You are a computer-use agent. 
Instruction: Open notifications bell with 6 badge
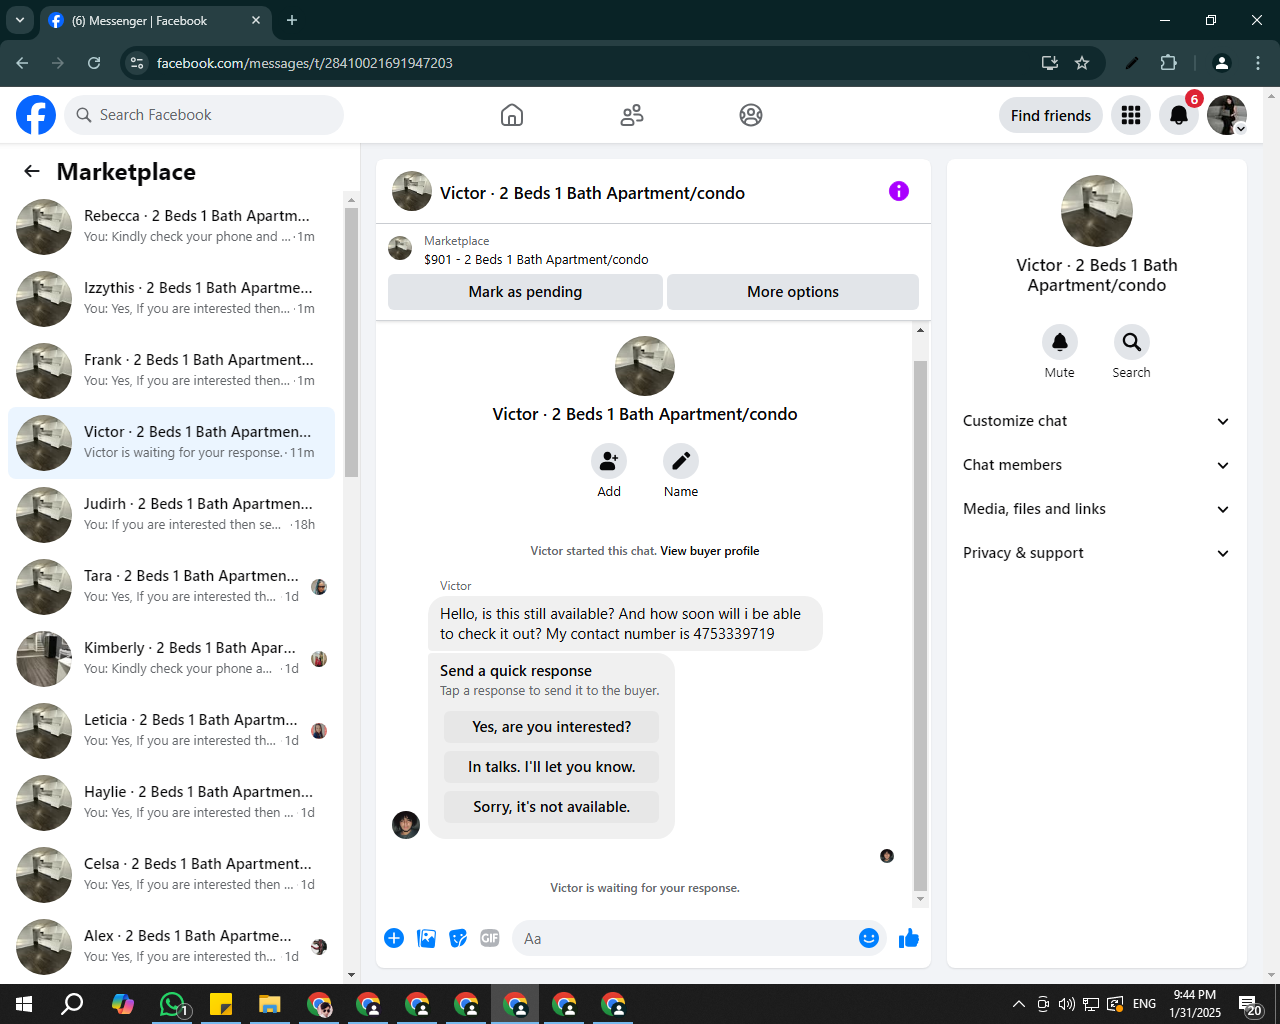pyautogui.click(x=1179, y=115)
